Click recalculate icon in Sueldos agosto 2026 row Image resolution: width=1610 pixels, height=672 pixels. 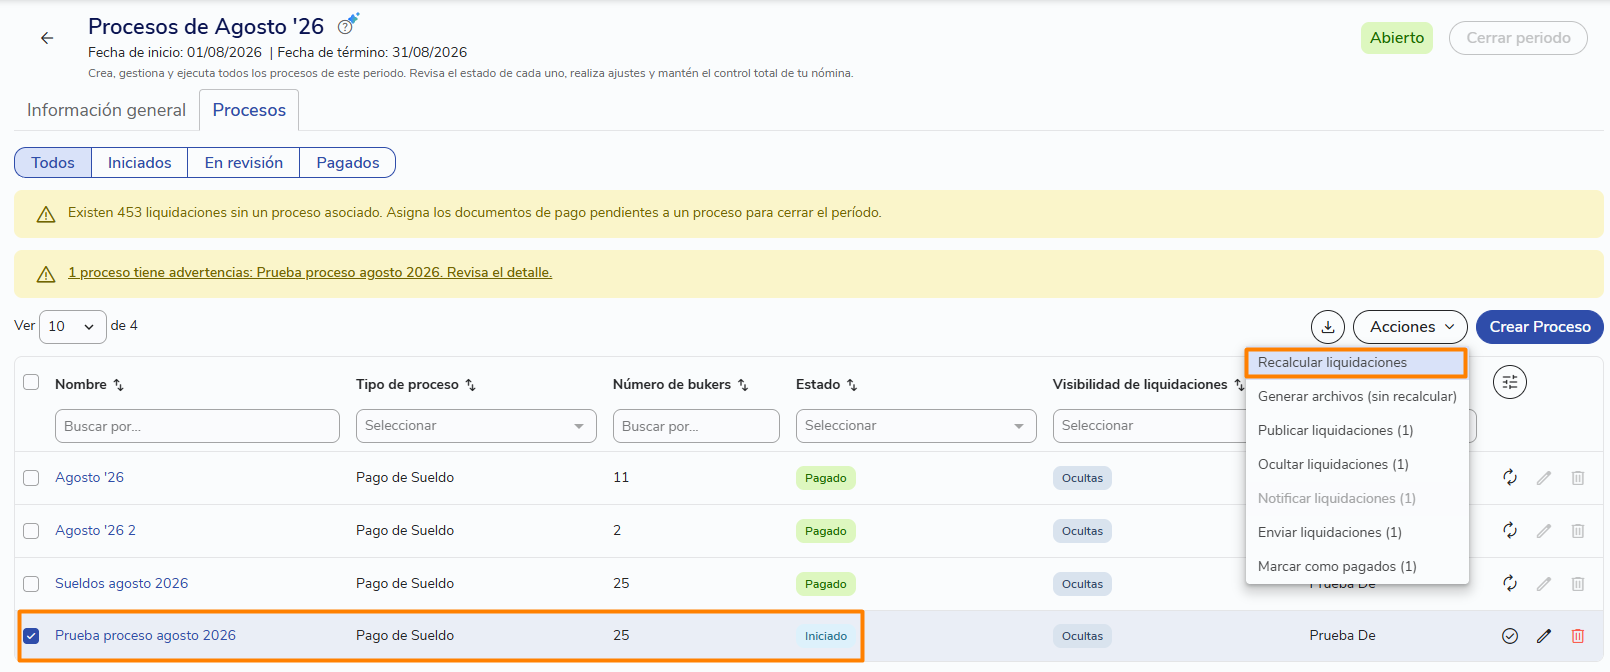[1510, 584]
